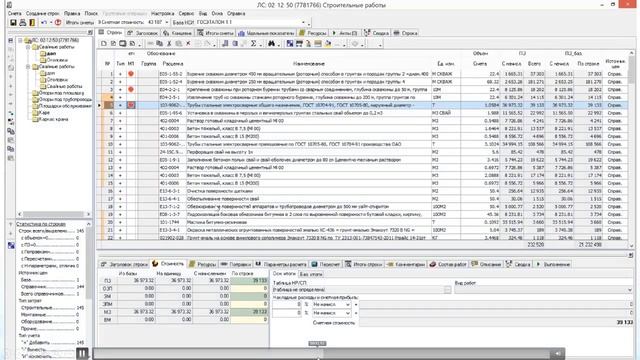Open the Смета menu
The image size is (640, 360).
click(14, 13)
